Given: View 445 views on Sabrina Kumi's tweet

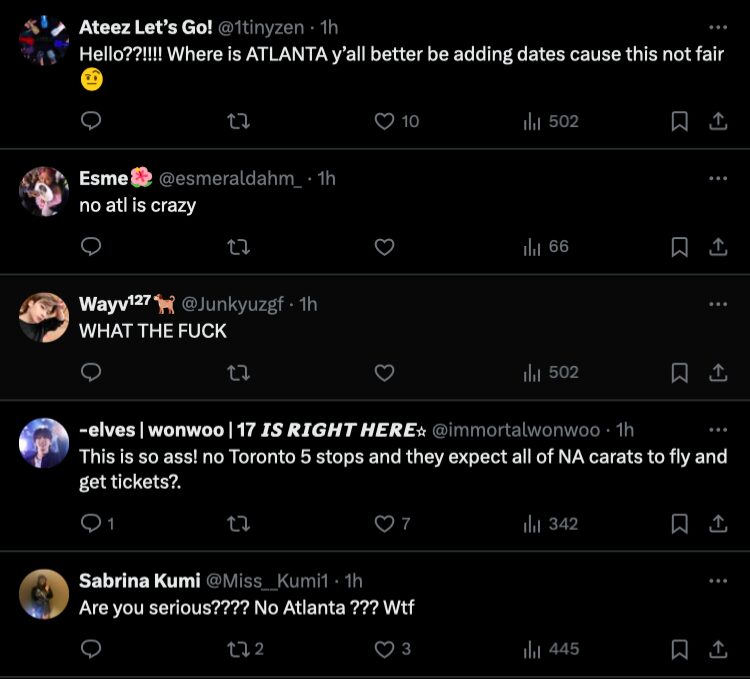Looking at the screenshot, I should (551, 649).
